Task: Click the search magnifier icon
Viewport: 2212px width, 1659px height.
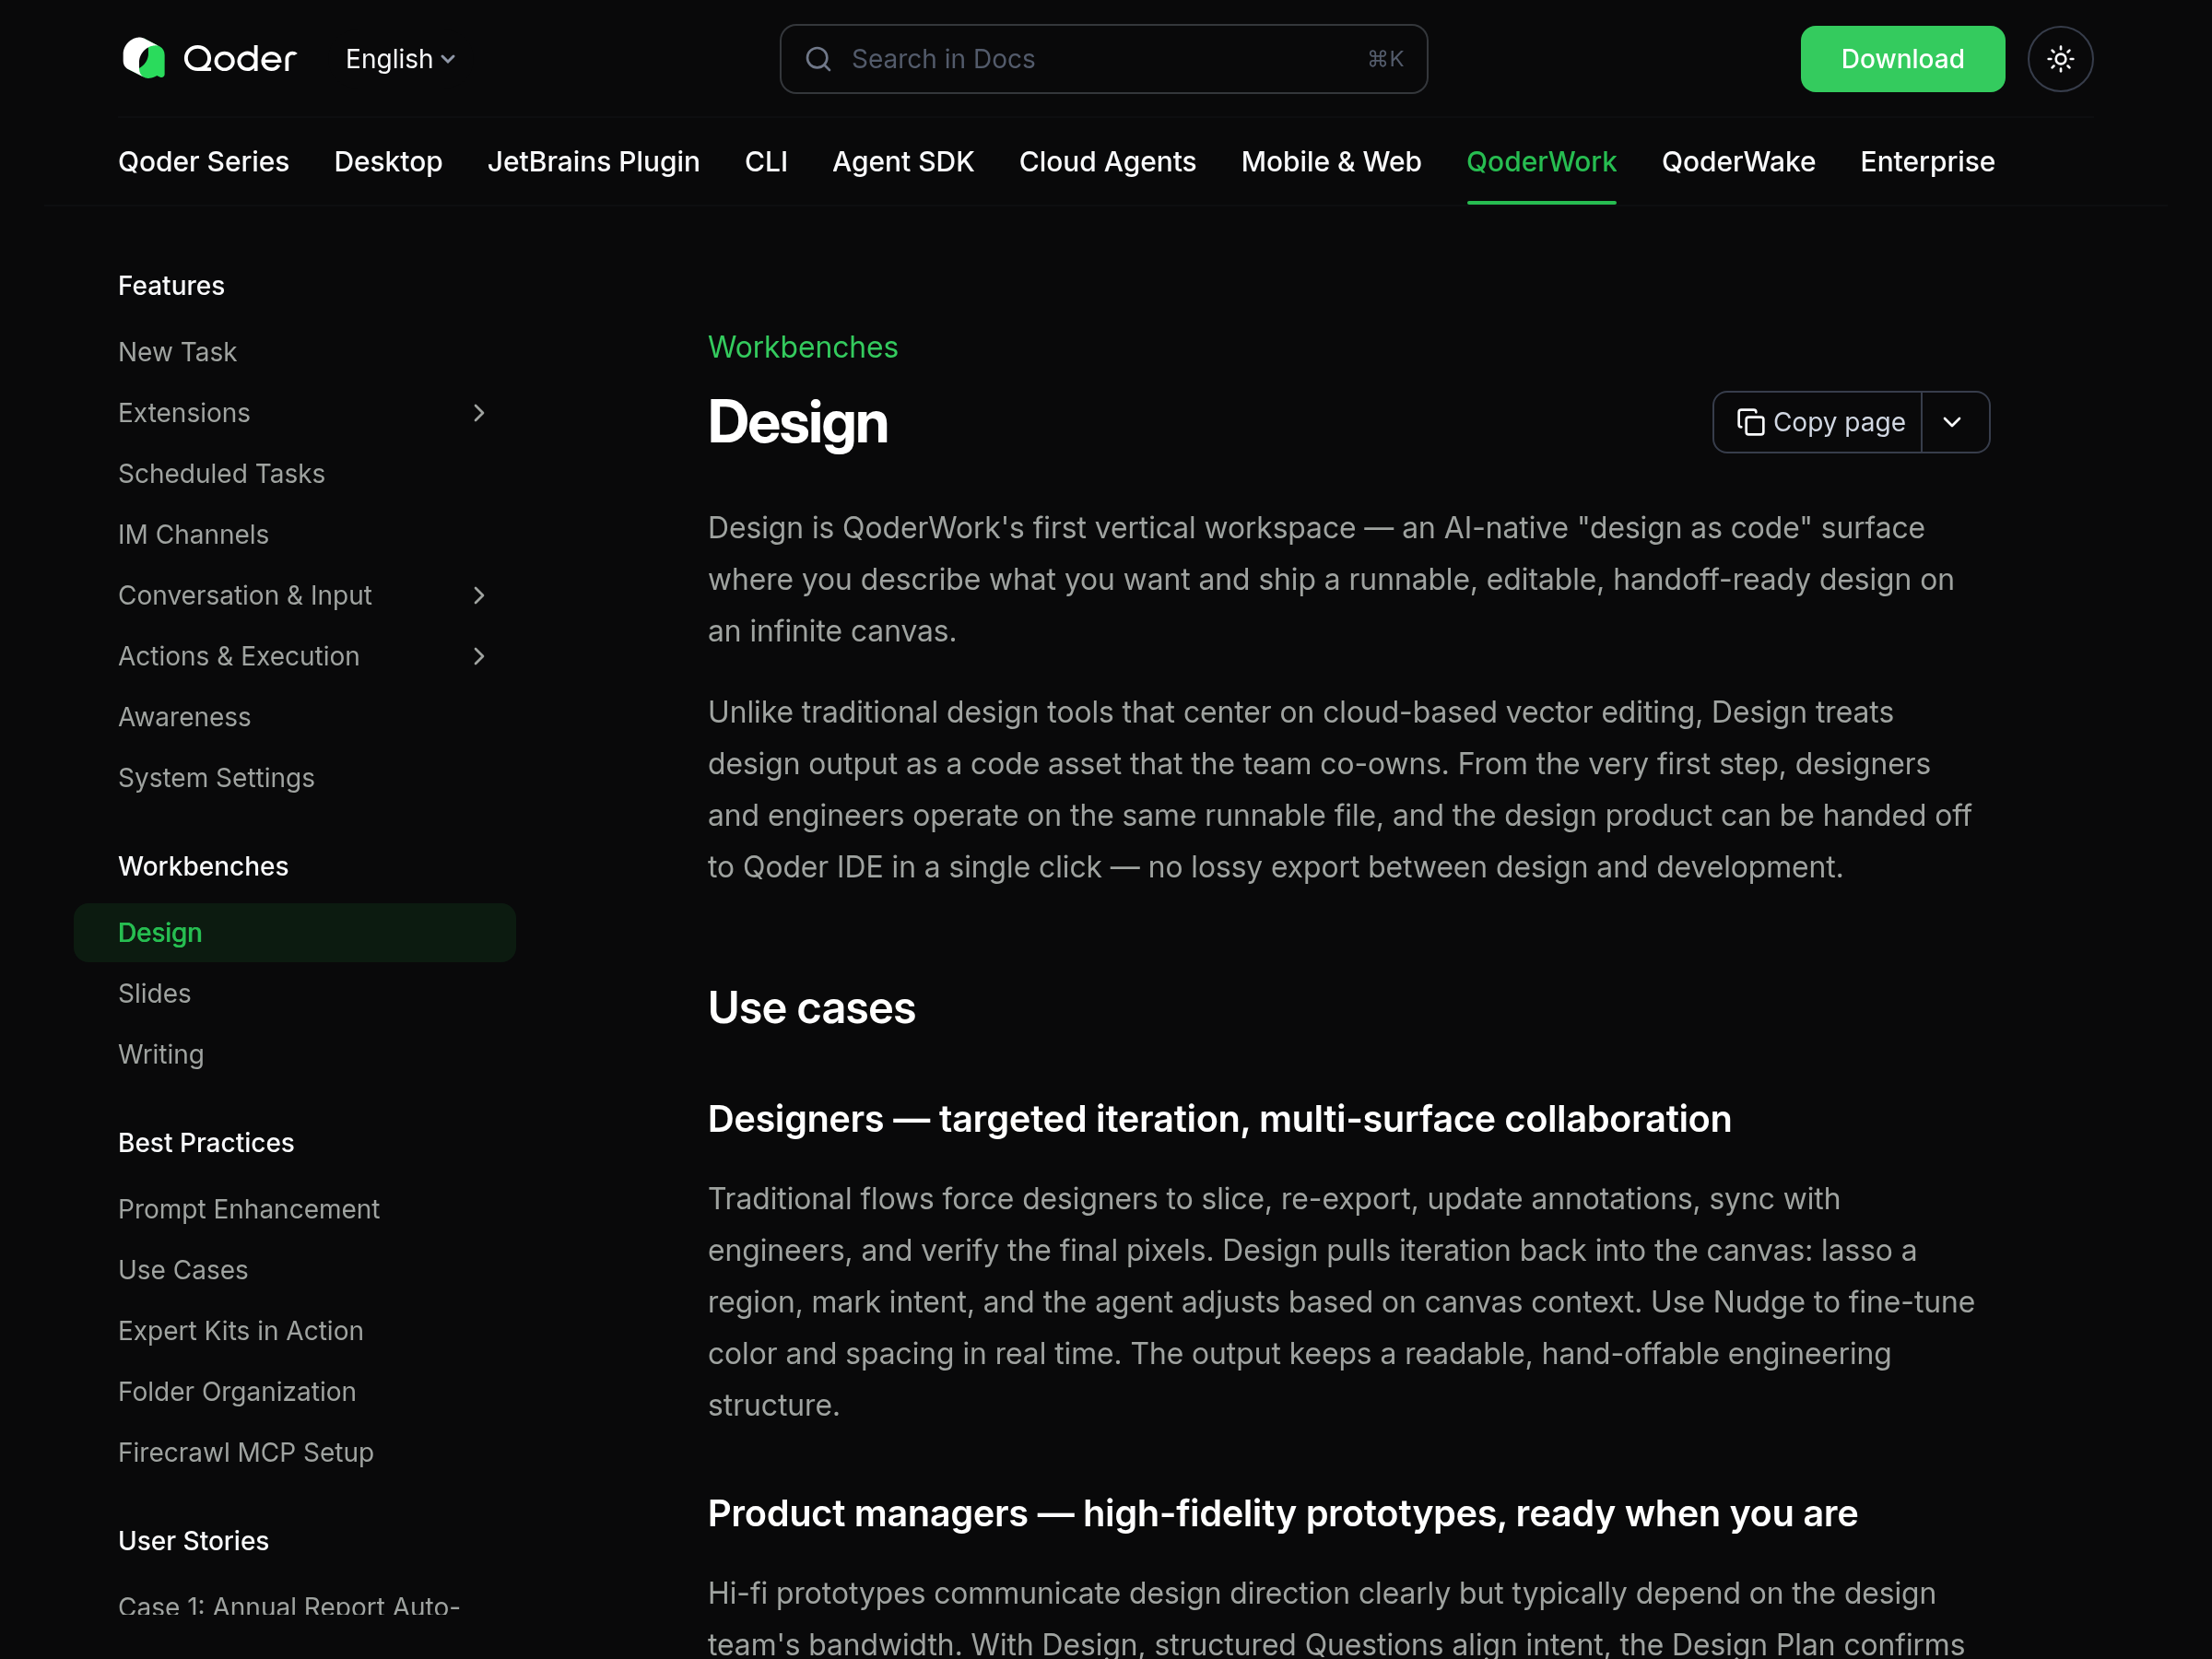Action: pyautogui.click(x=818, y=59)
